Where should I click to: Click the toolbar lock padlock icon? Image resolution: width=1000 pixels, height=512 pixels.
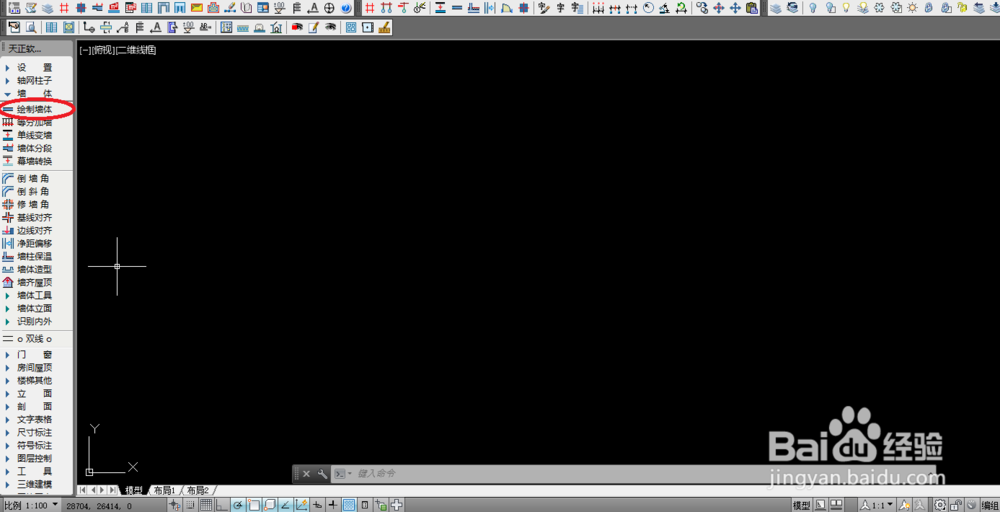tap(957, 505)
